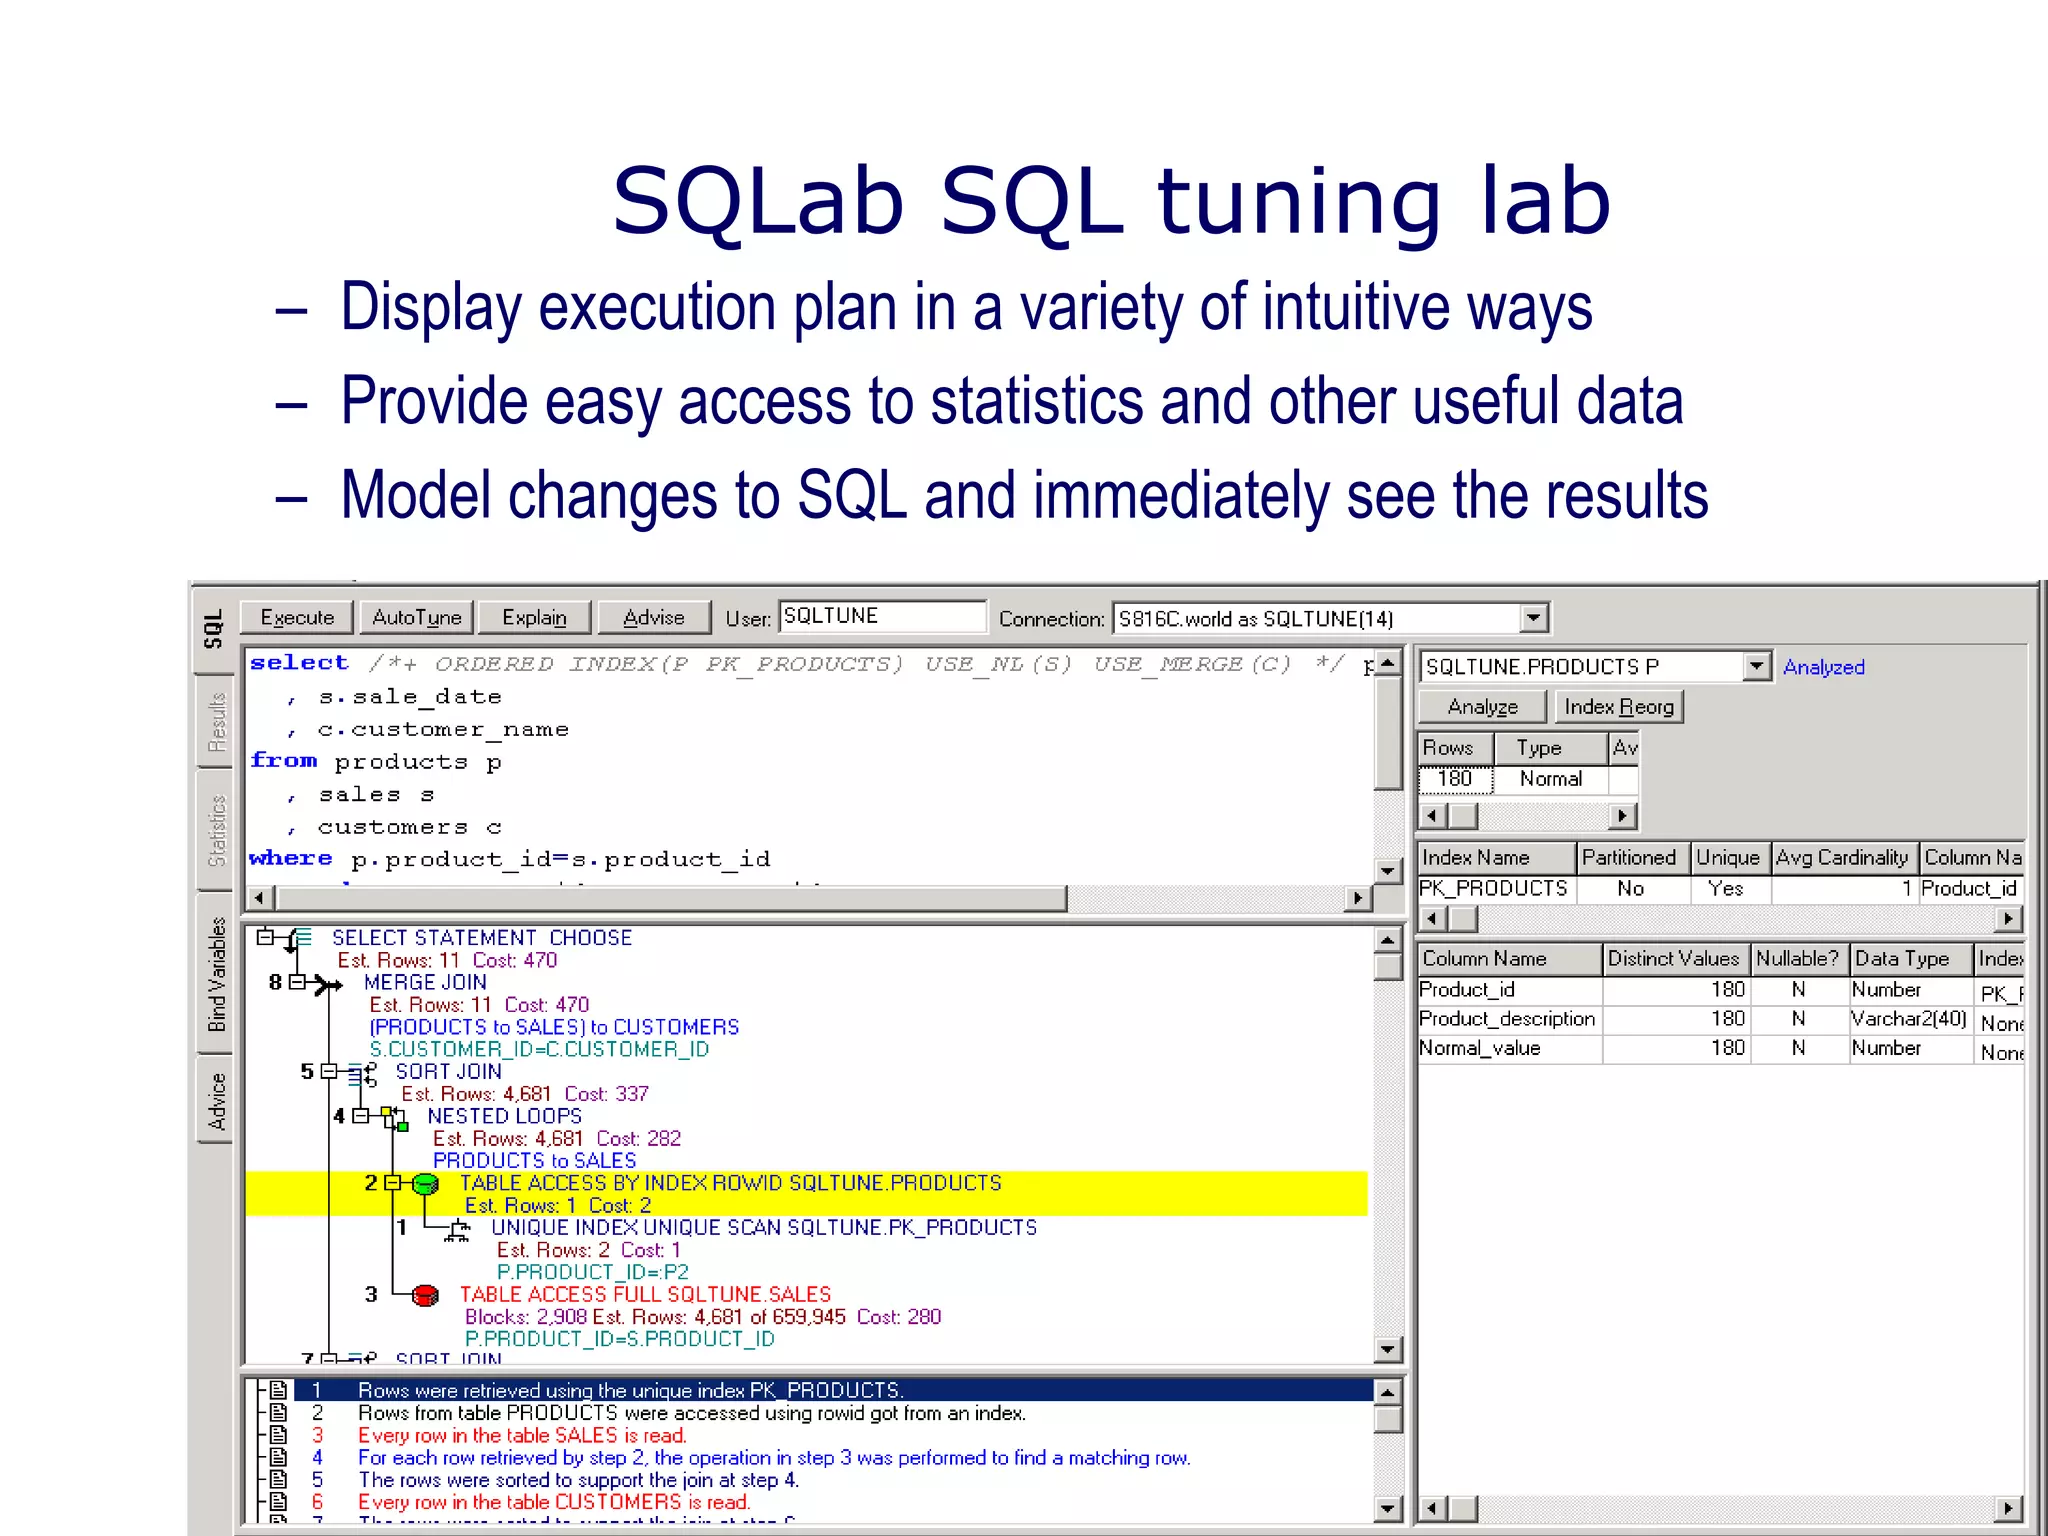Collapse the MERGE JOIN step 8 node
The height and width of the screenshot is (1536, 2048).
[x=297, y=982]
